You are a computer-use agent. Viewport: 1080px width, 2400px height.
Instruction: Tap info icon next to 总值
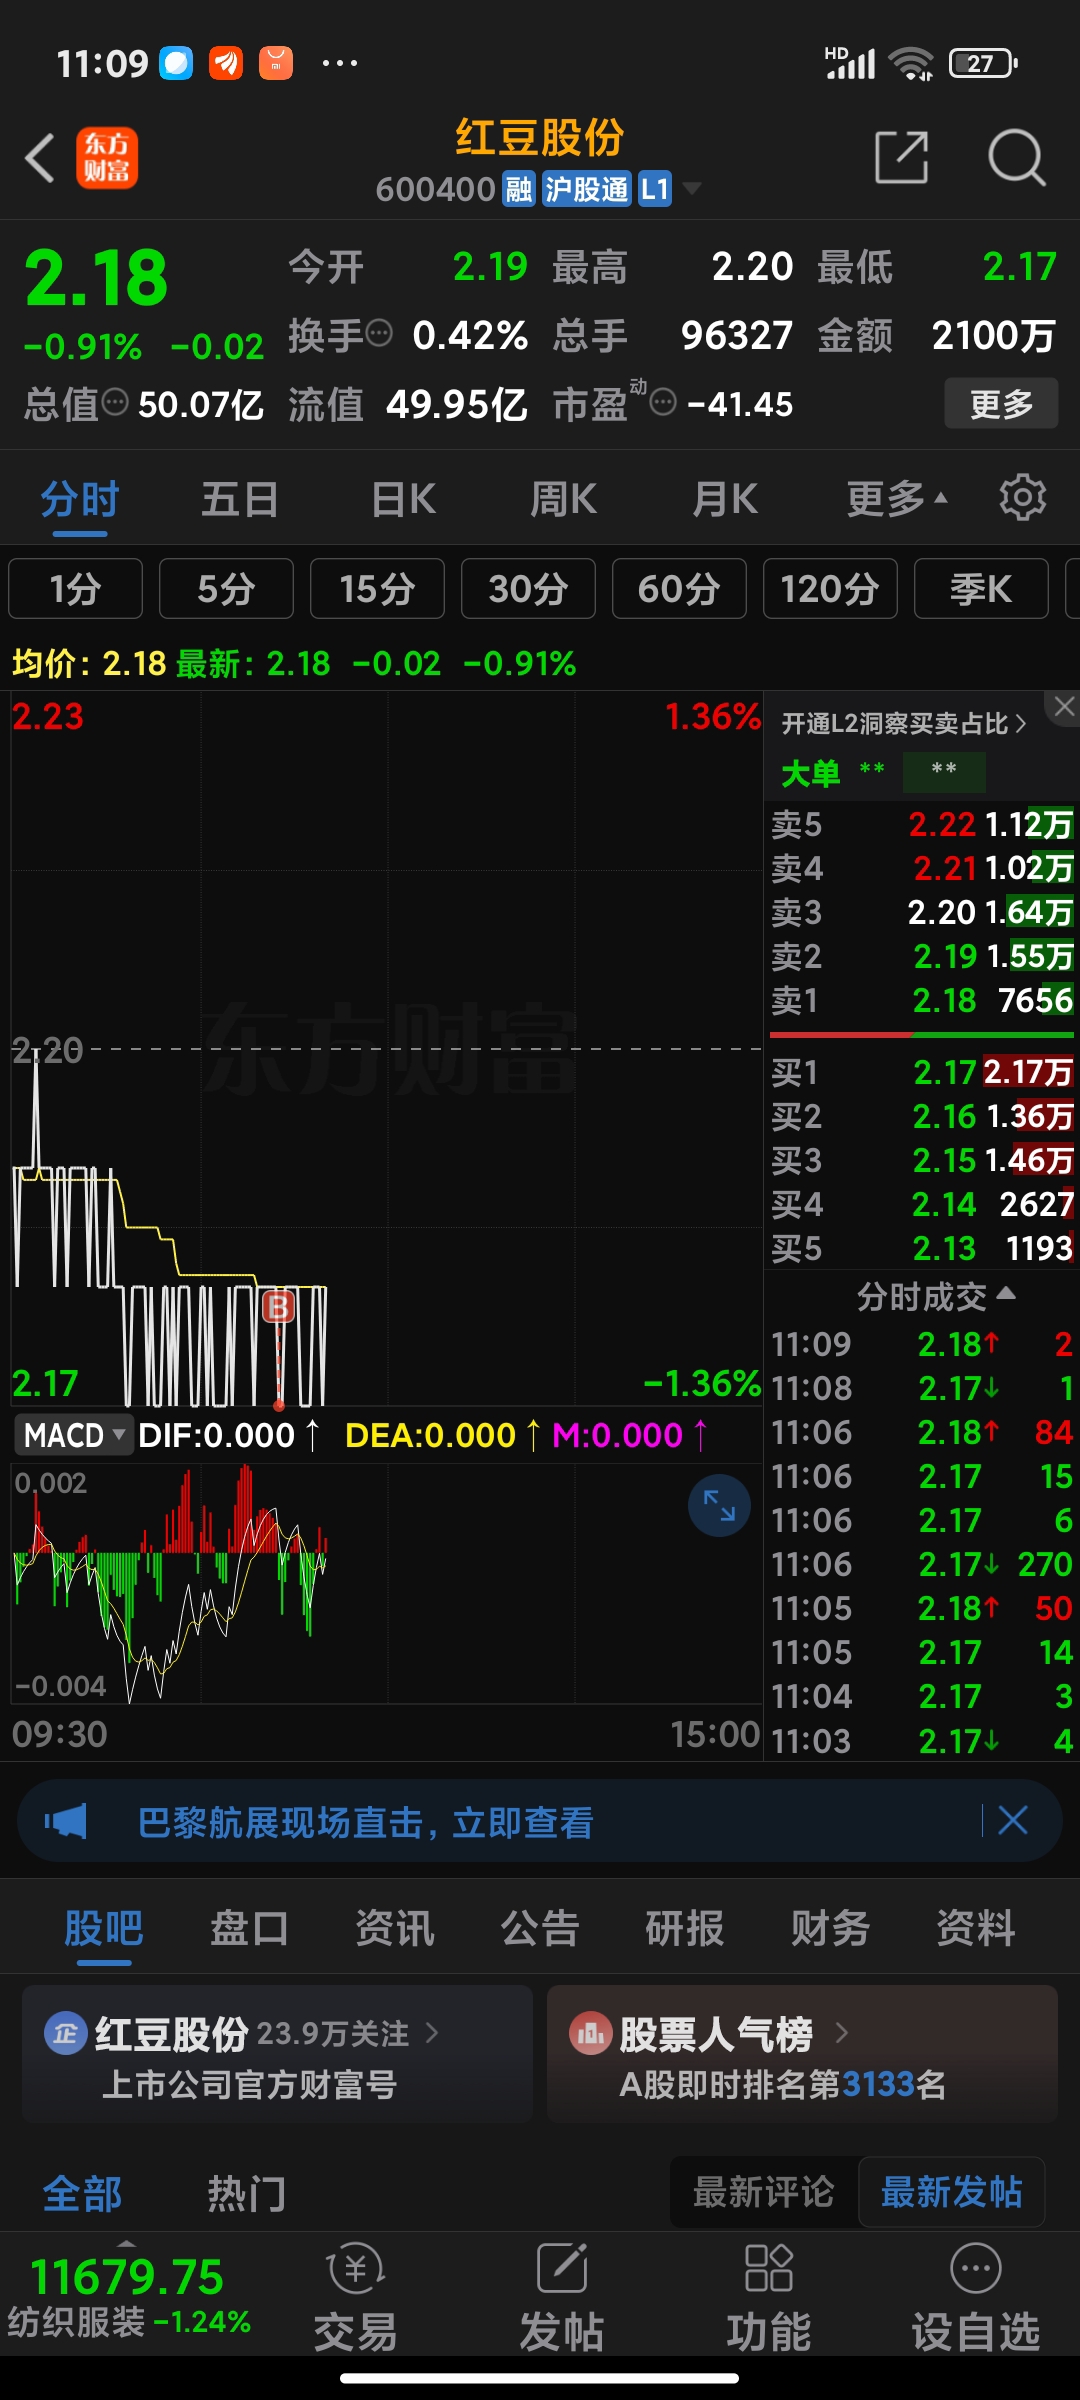tap(115, 402)
